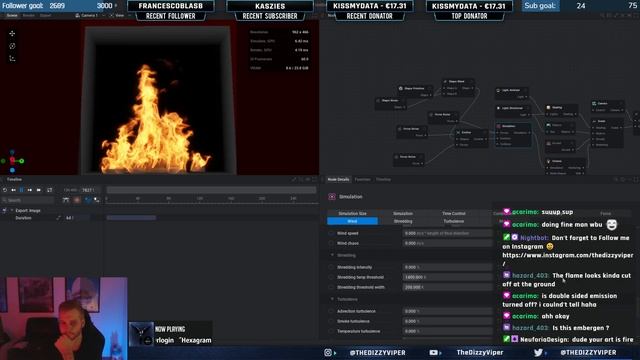
Task: Edit the Smoke turbulence value
Action: tap(447, 321)
